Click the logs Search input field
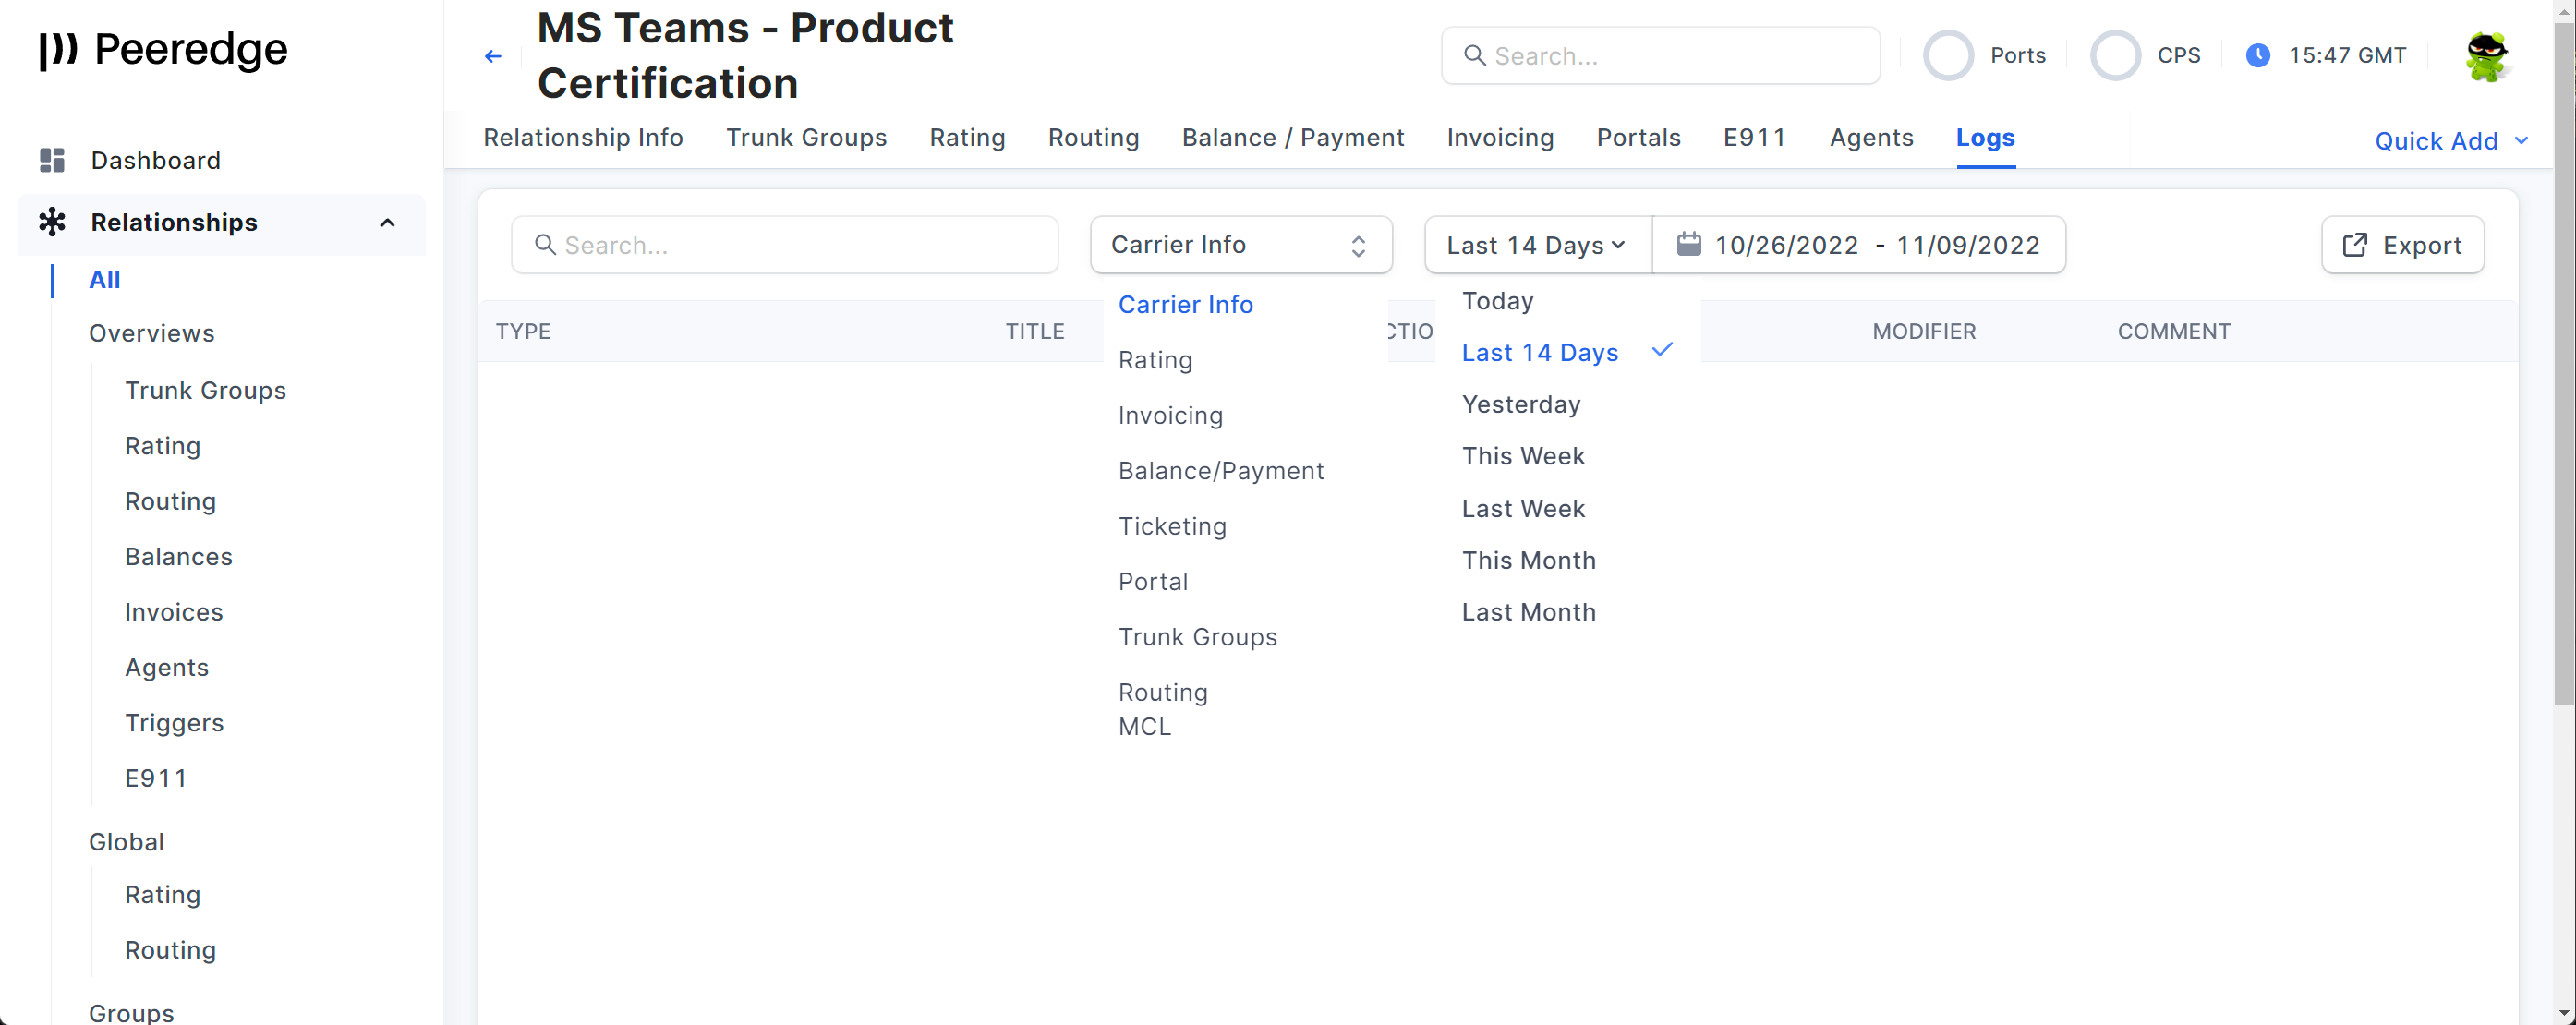2576x1025 pixels. (x=784, y=245)
